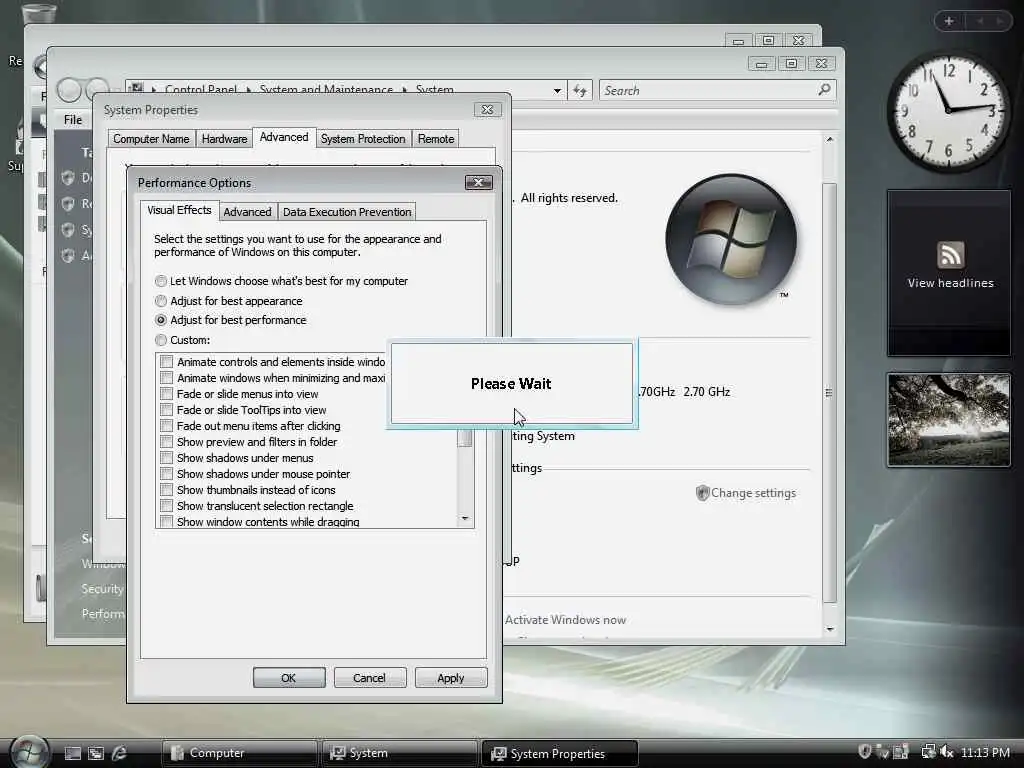This screenshot has width=1024, height=768.
Task: Open the File menu
Action: click(x=72, y=120)
